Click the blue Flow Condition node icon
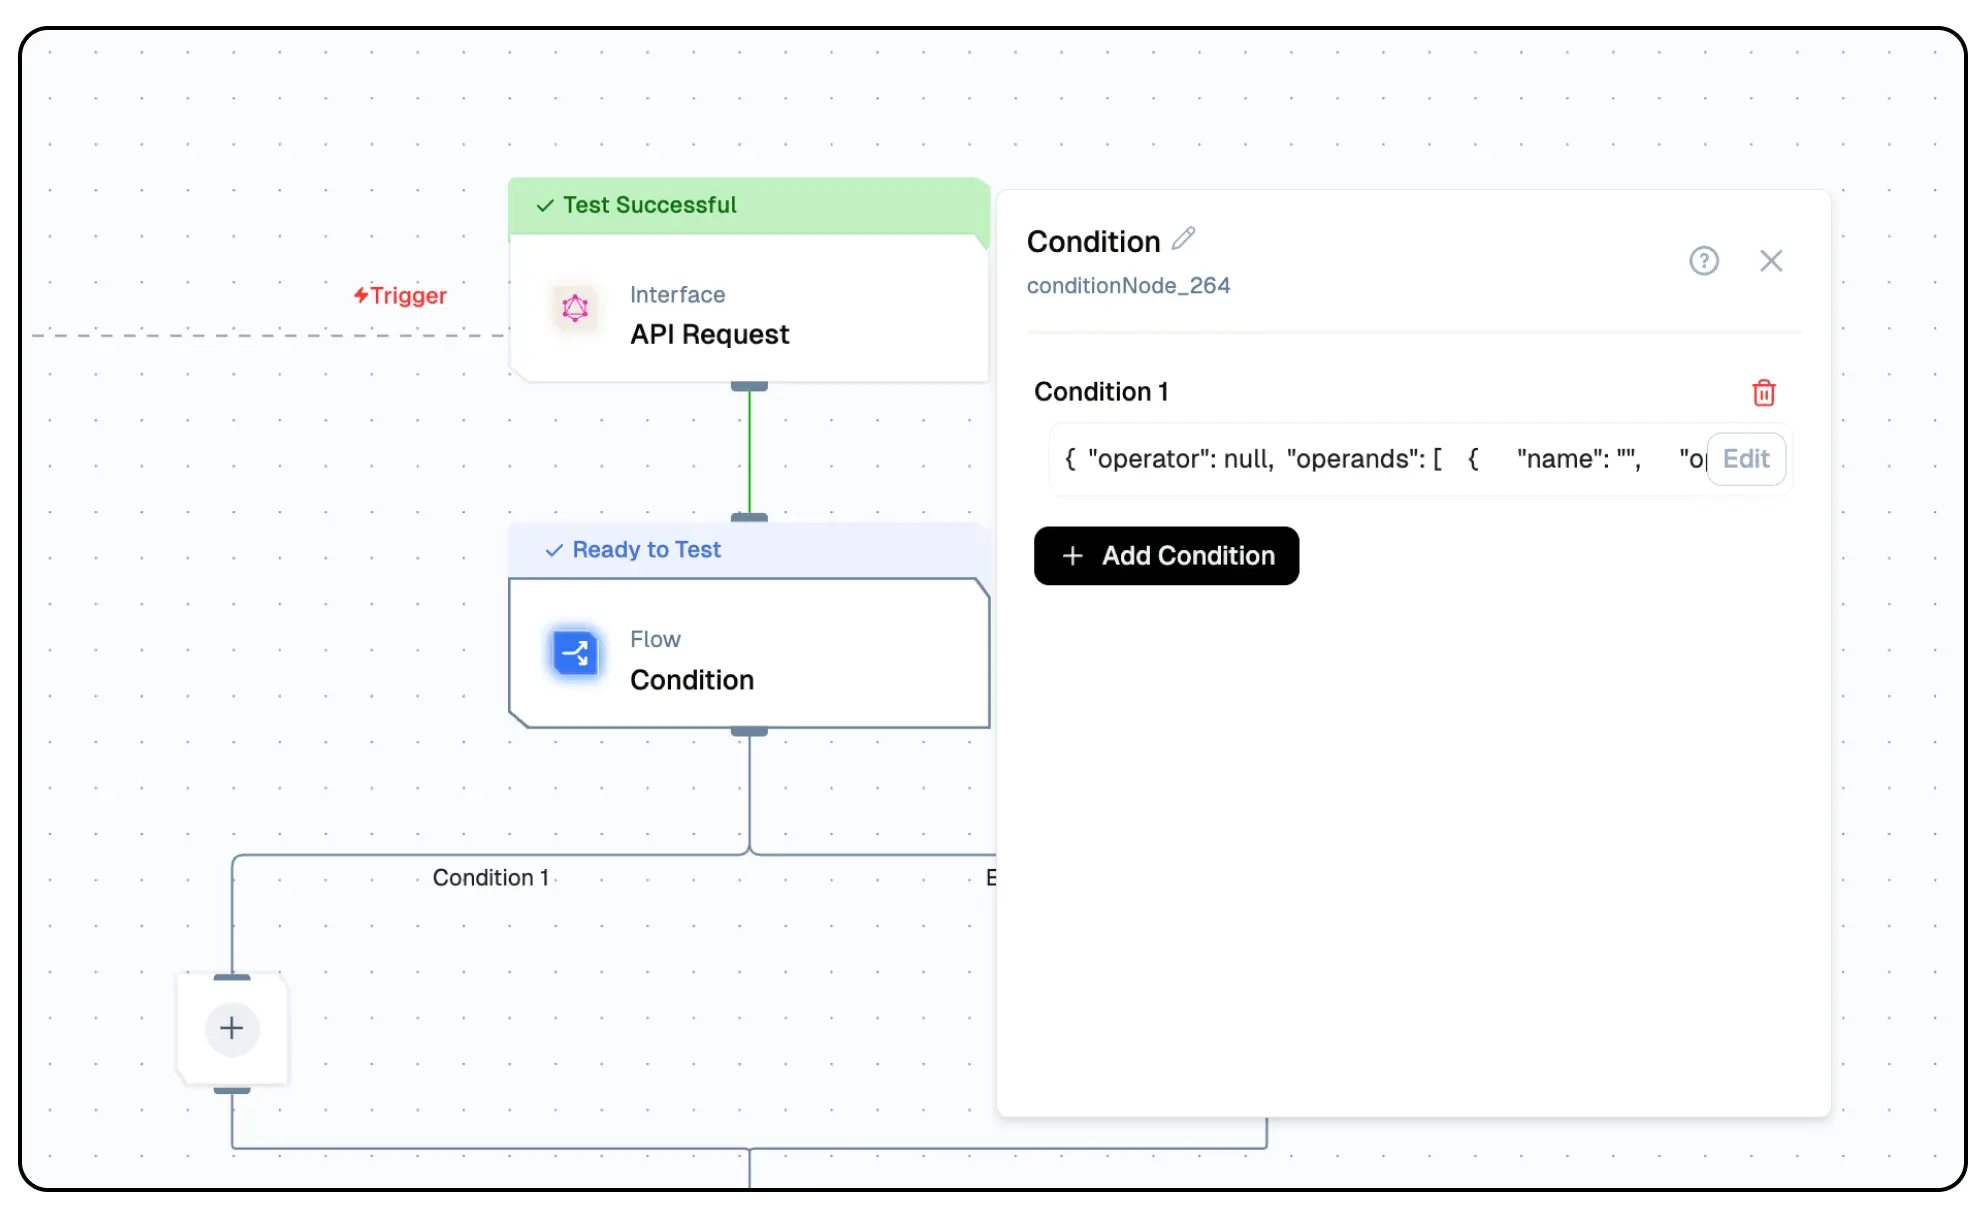 tap(575, 654)
